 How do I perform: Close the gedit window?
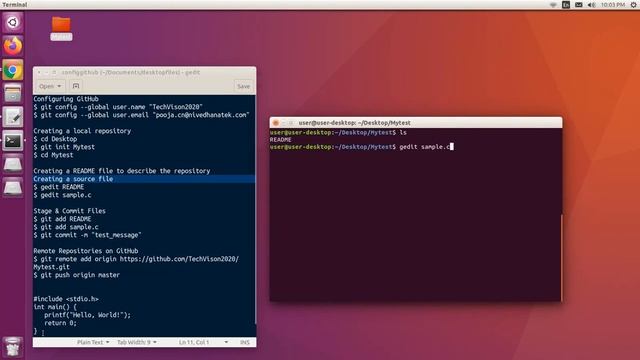39,72
